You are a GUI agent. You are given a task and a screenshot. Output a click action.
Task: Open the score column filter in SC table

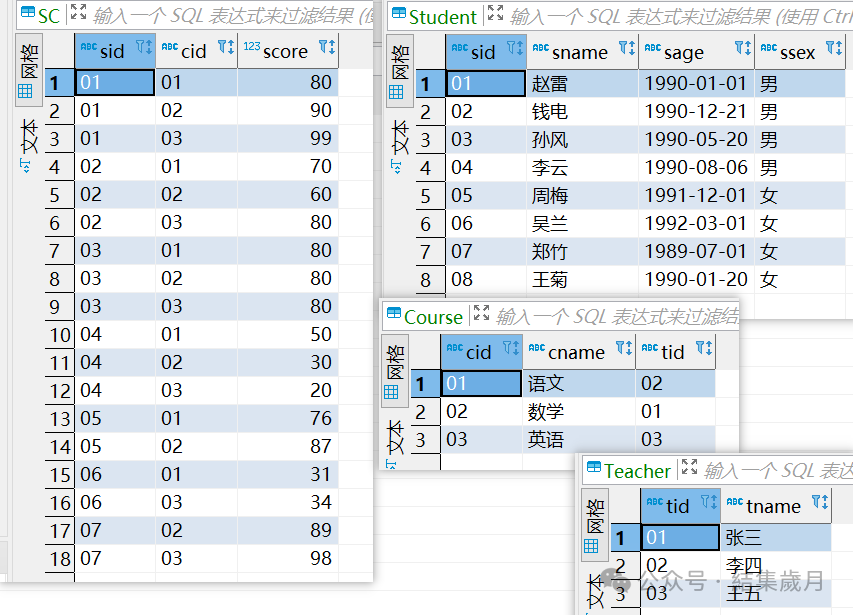pyautogui.click(x=327, y=47)
